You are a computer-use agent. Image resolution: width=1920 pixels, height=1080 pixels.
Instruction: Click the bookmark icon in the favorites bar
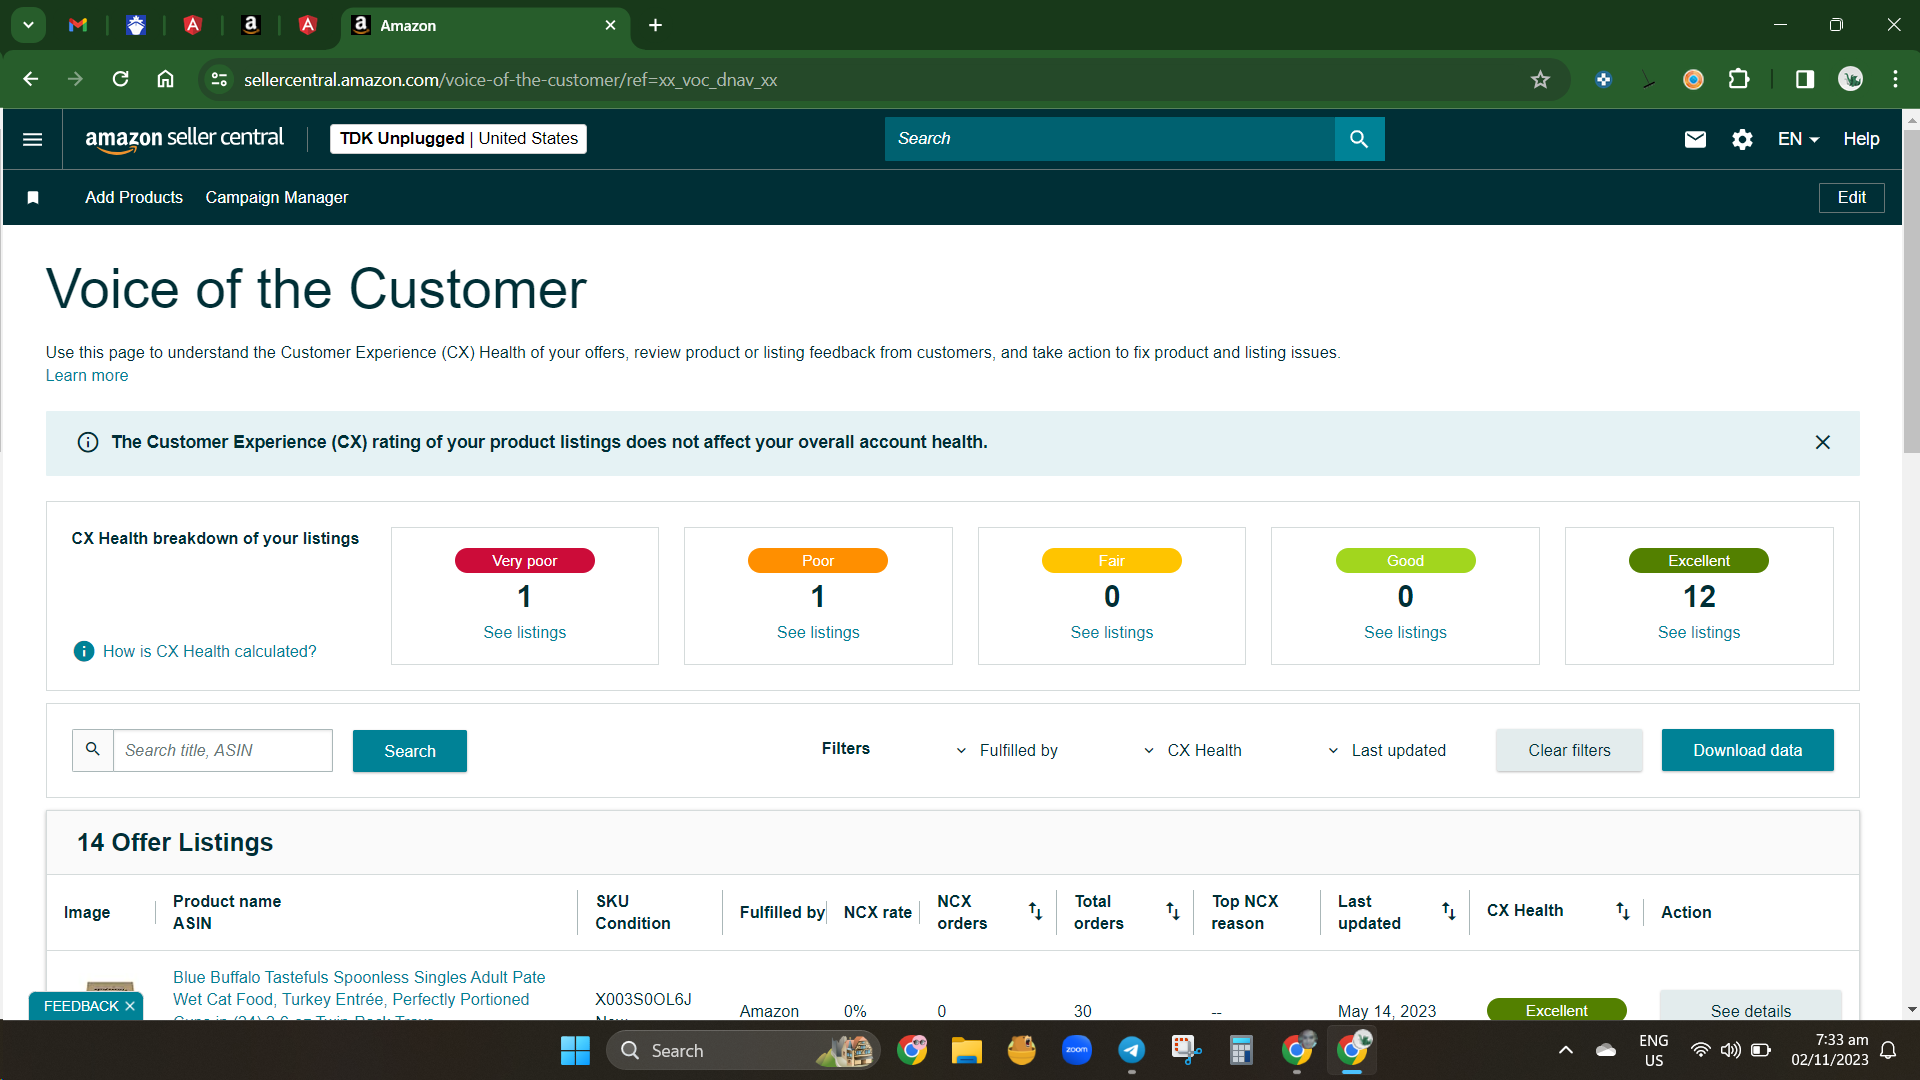coord(33,198)
